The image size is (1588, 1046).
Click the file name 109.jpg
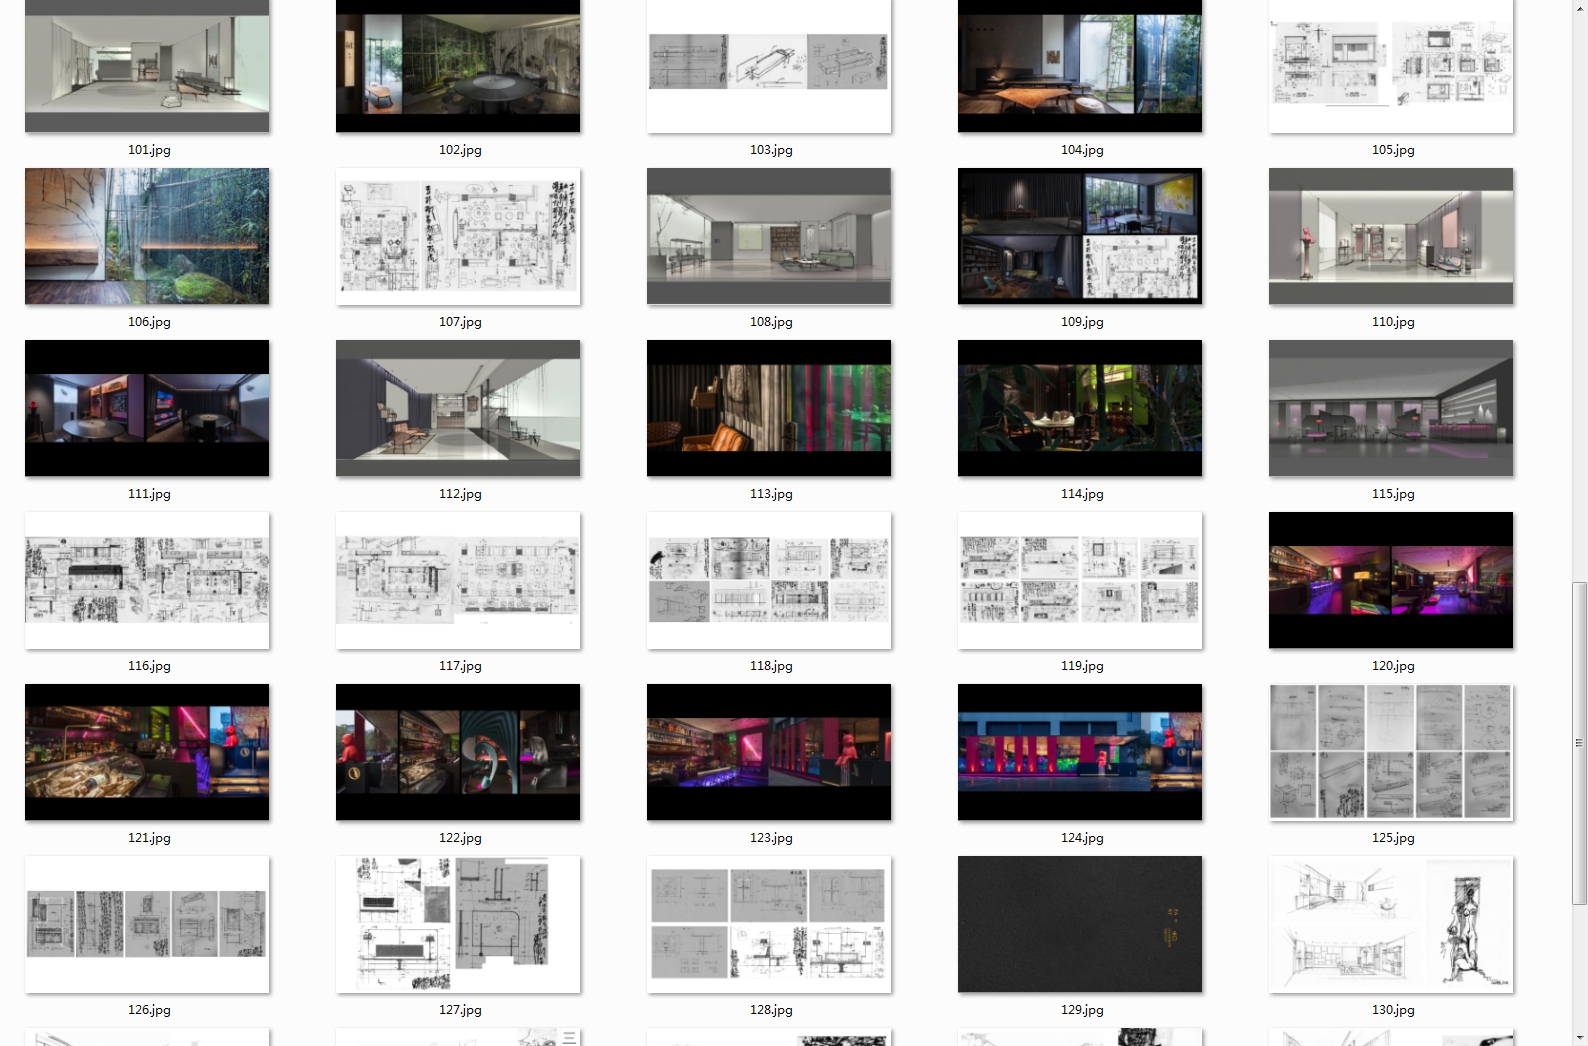[x=1082, y=322]
